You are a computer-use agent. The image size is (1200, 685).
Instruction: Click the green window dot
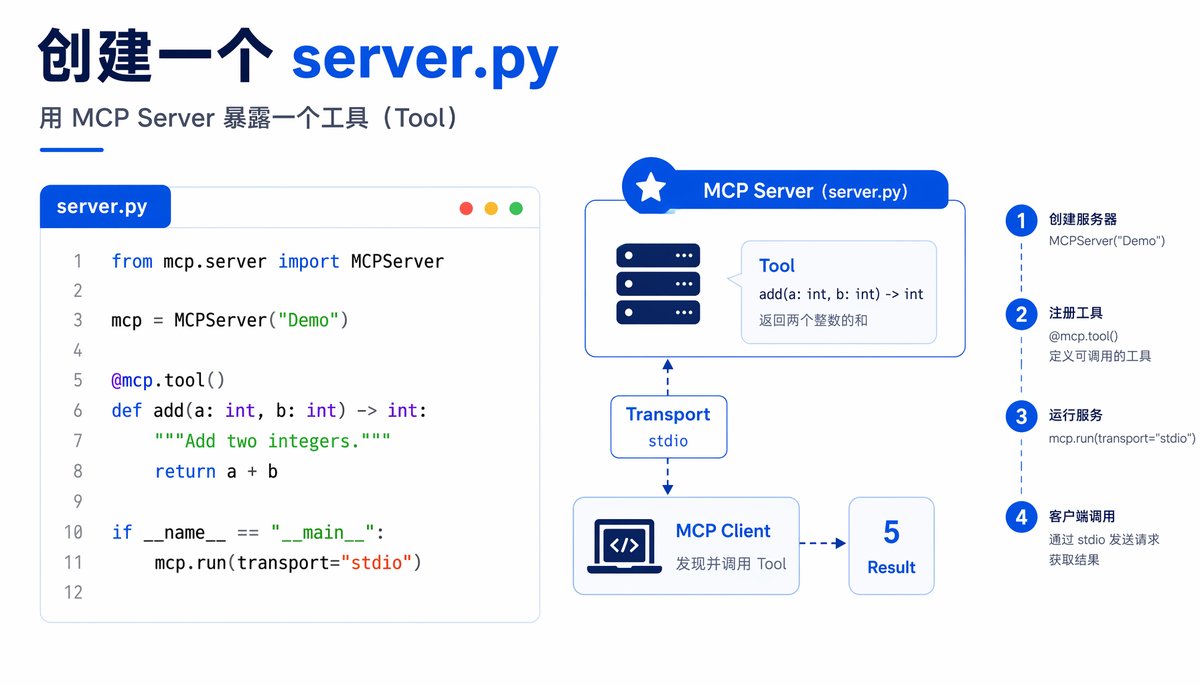coord(516,208)
